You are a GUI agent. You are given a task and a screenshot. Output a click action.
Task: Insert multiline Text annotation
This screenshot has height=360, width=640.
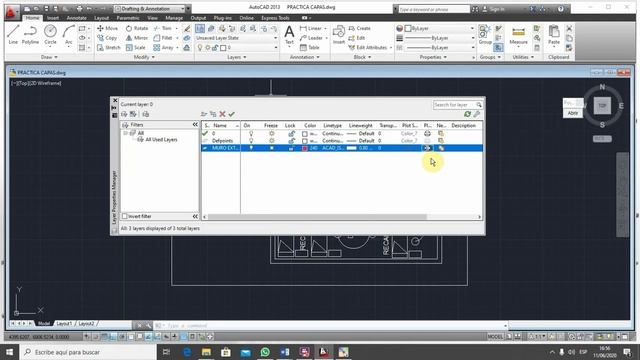coord(289,35)
